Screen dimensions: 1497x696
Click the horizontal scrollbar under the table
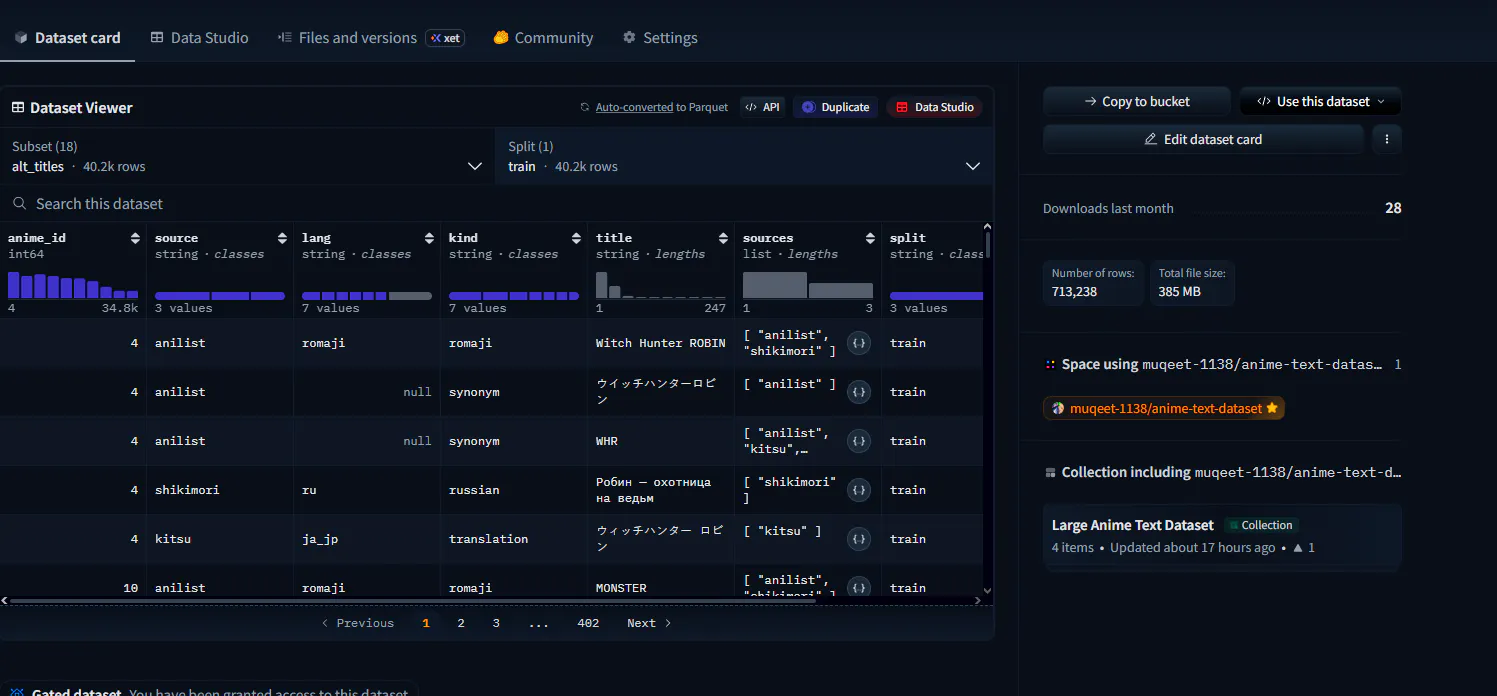410,601
